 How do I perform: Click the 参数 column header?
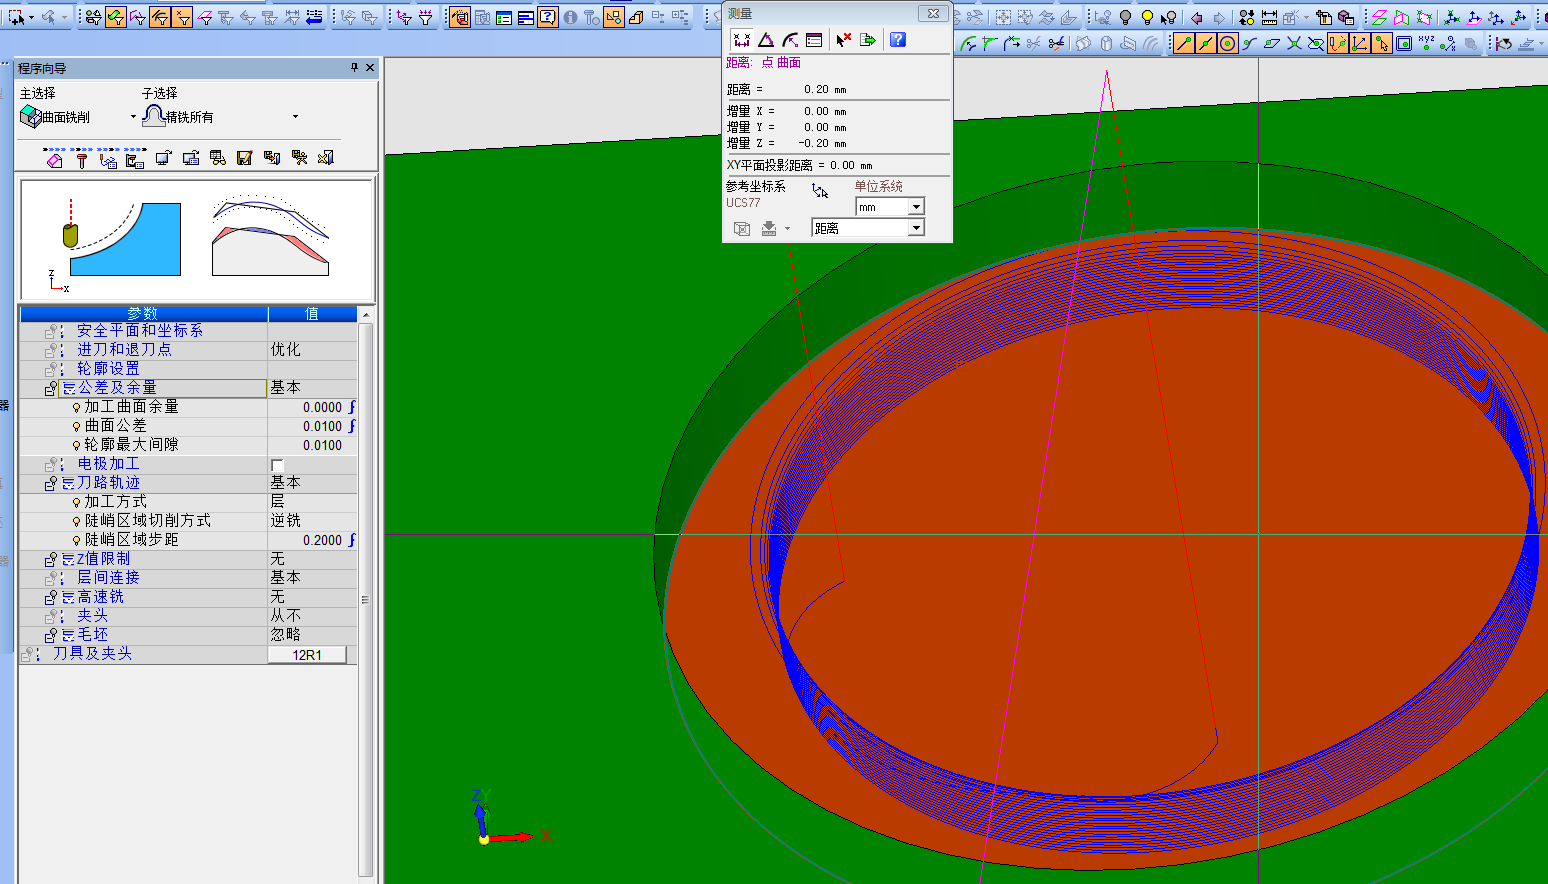pos(143,314)
